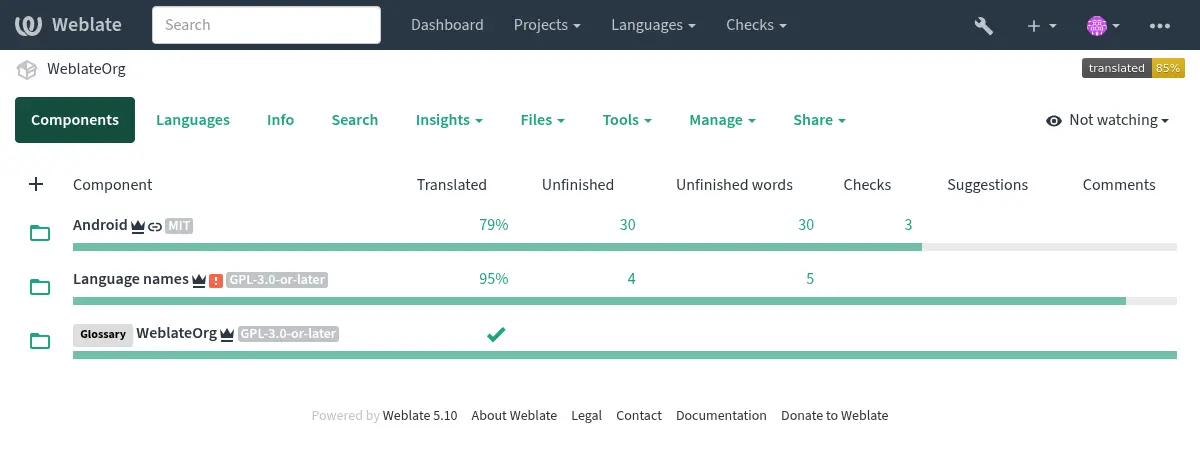1200x475 pixels.
Task: Sort by the Checks column header
Action: pyautogui.click(x=867, y=184)
